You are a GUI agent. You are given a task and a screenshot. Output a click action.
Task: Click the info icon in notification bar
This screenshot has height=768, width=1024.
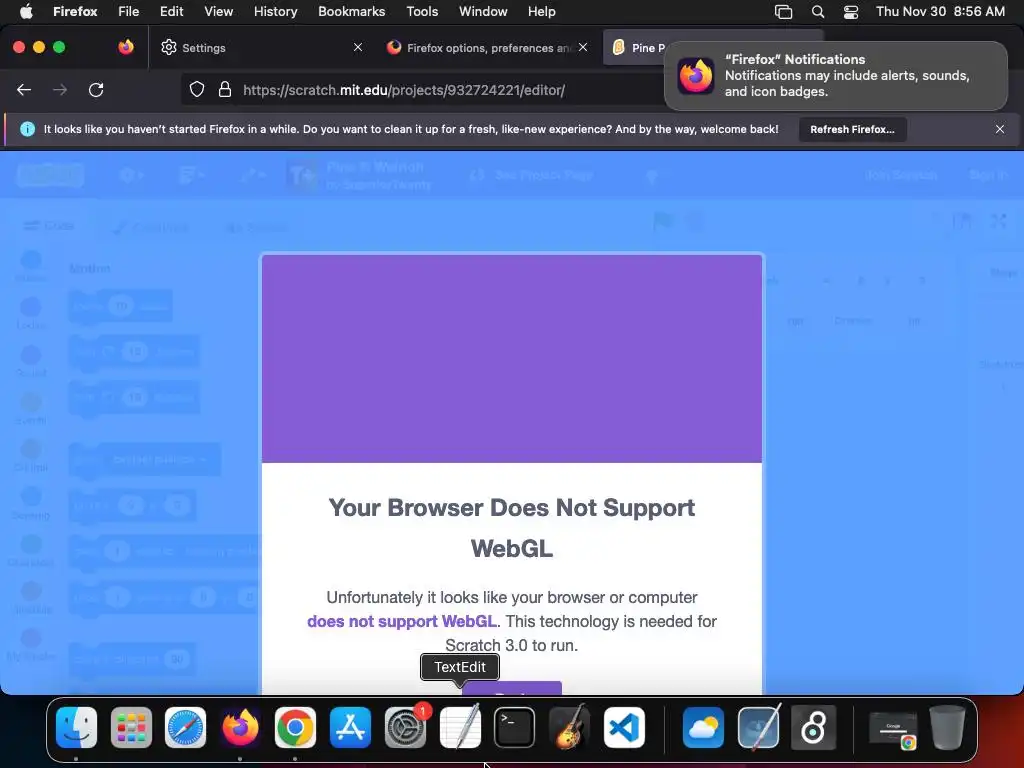(27, 129)
